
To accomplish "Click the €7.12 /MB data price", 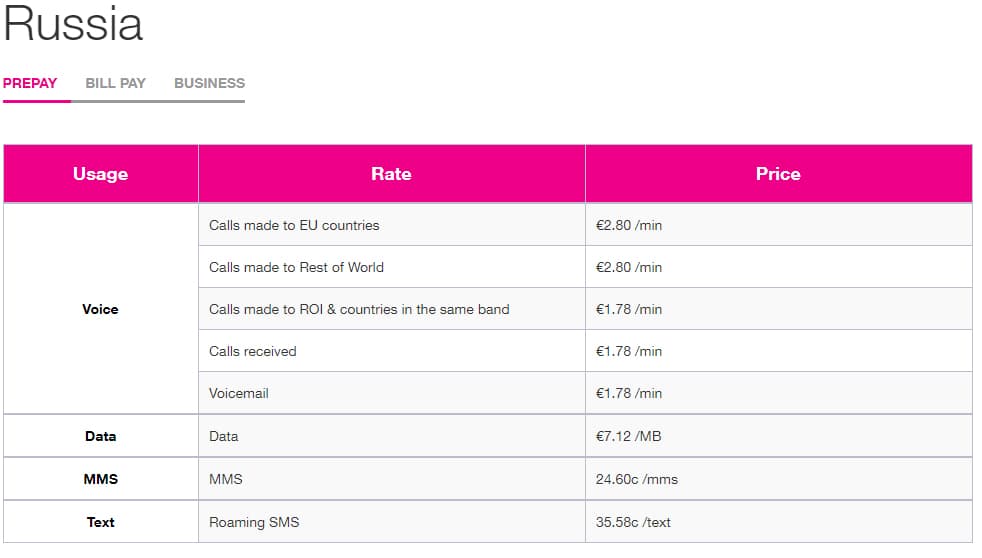I will click(628, 436).
